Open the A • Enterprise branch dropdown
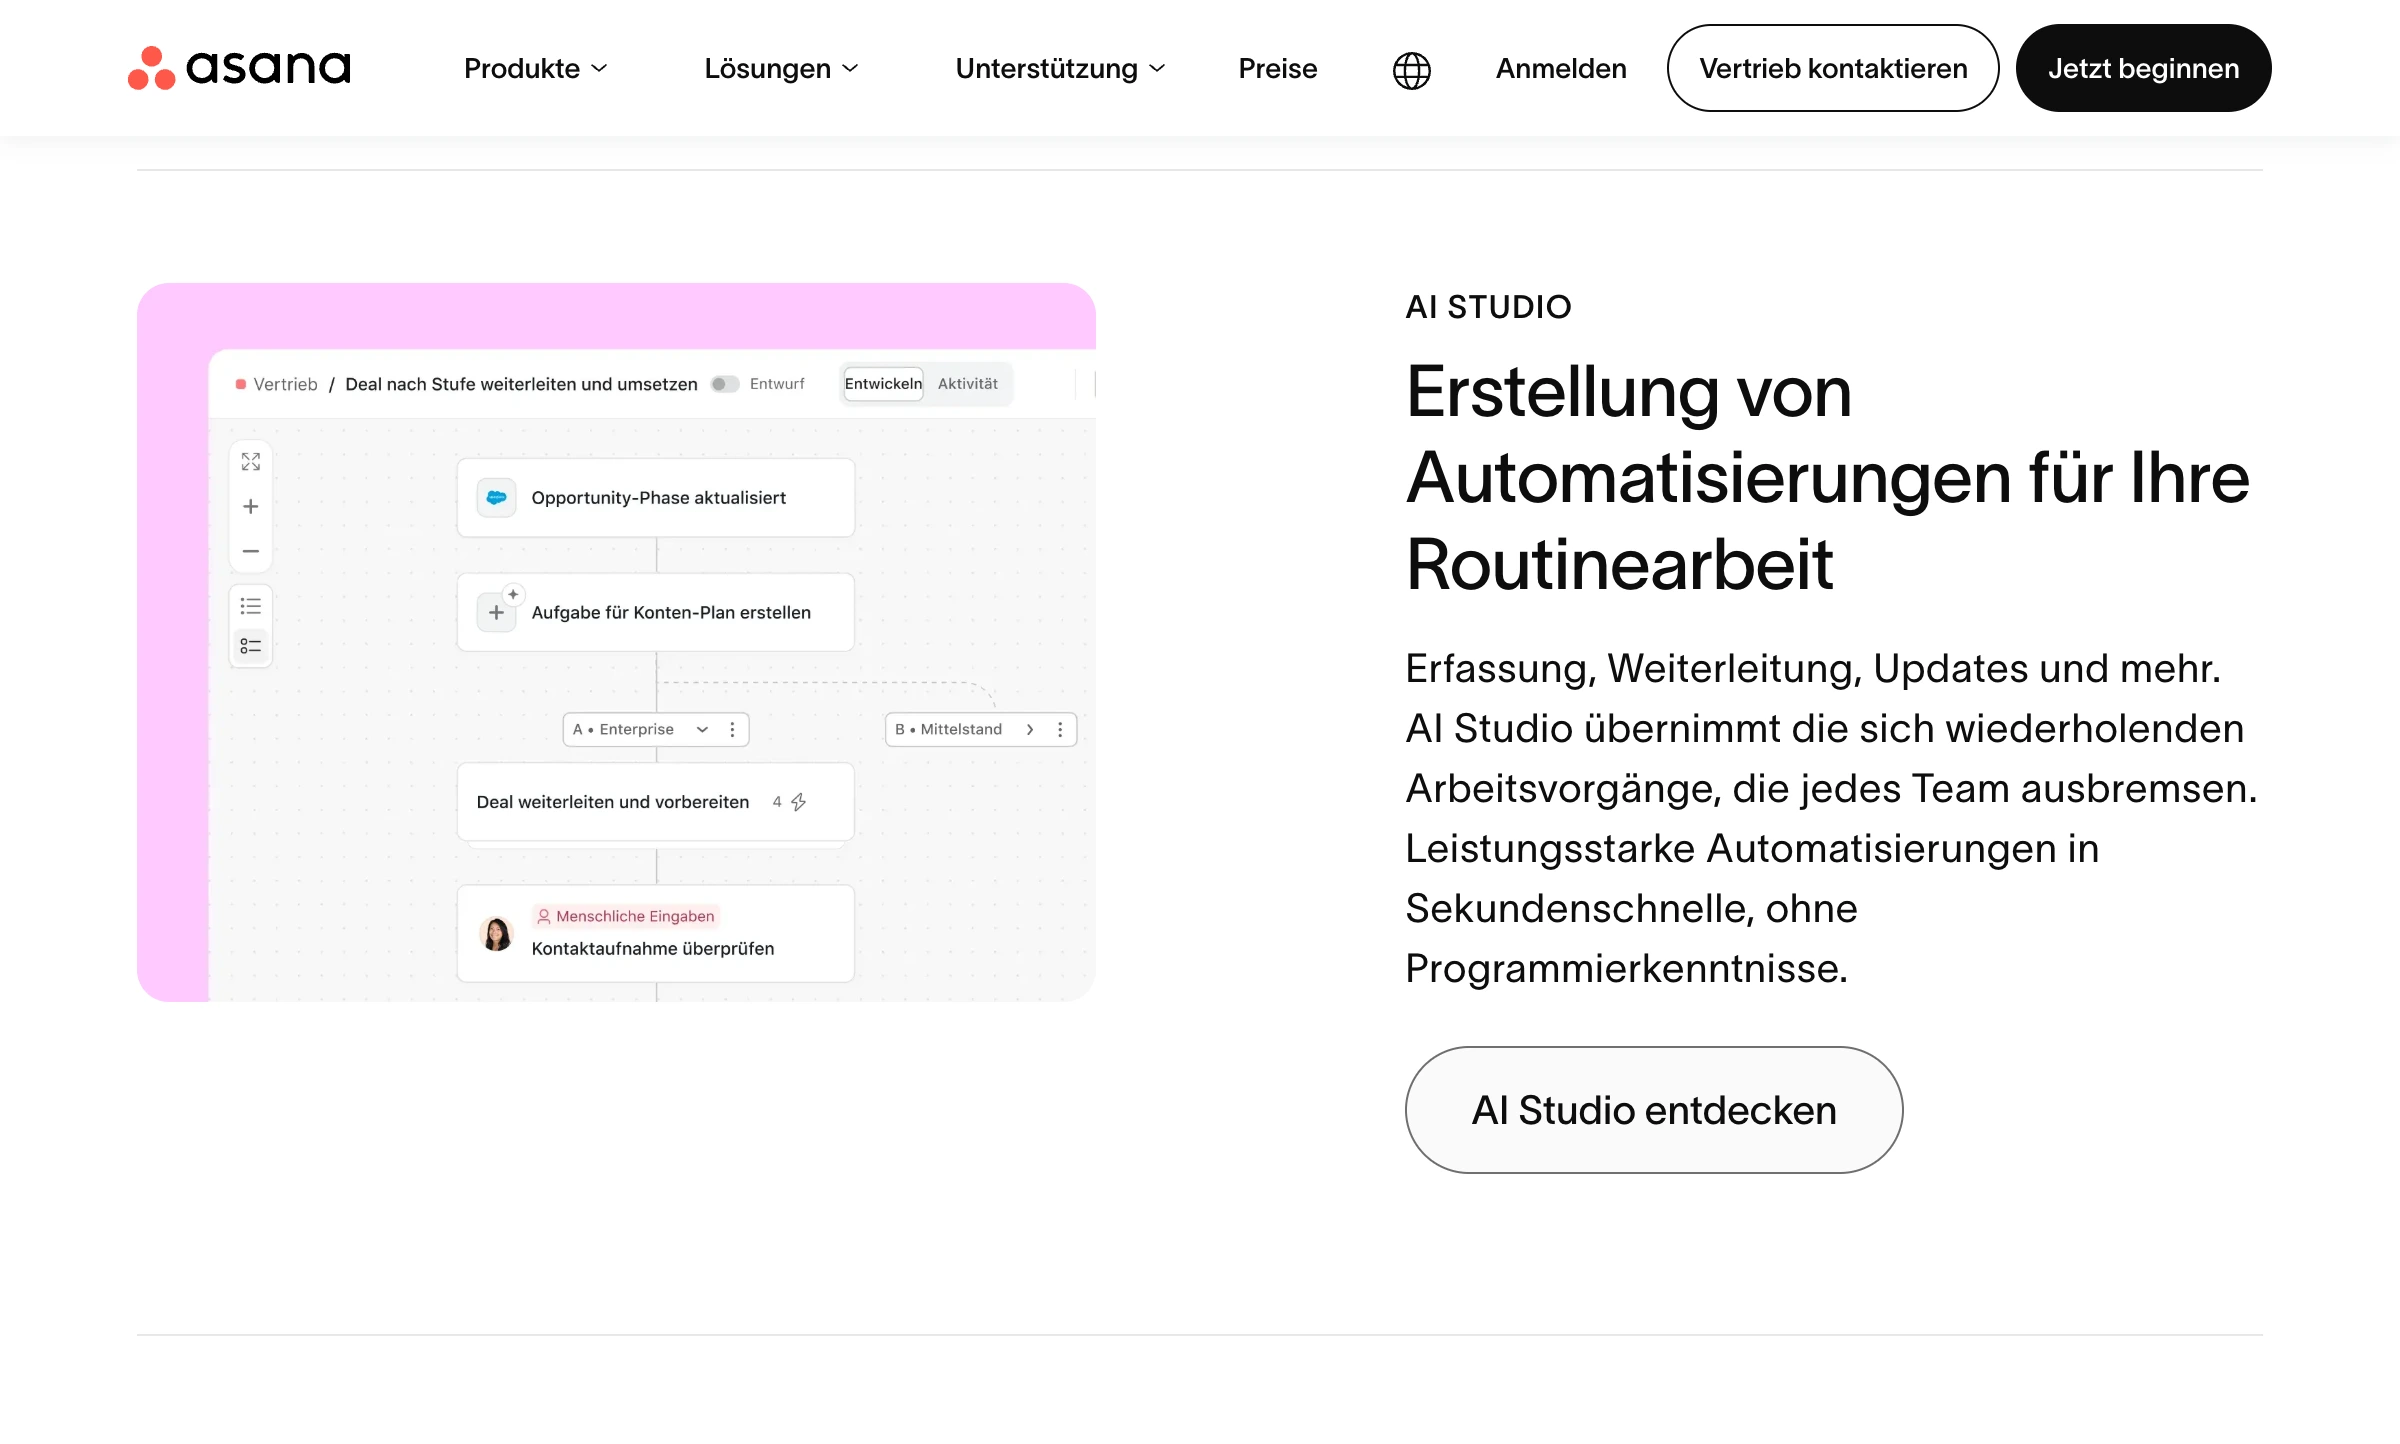 [702, 730]
